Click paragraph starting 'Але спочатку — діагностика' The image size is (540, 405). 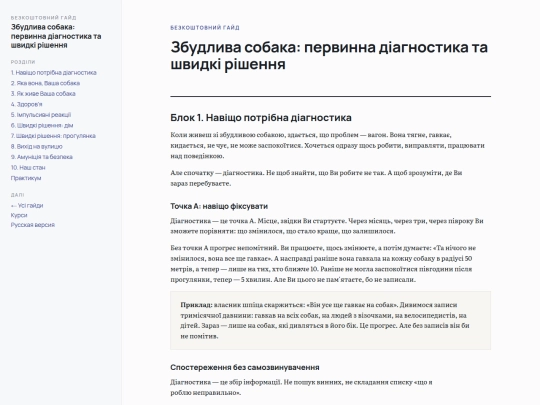click(316, 178)
